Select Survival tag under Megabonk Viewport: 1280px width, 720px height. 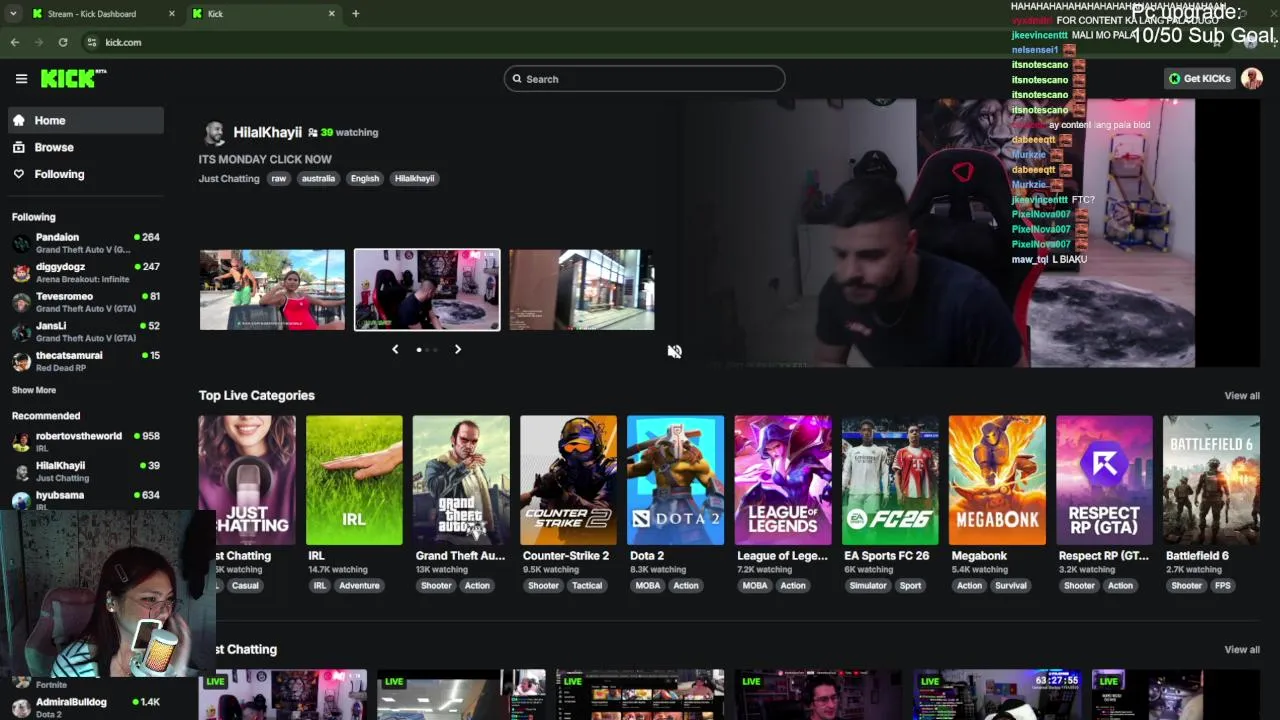tap(1011, 586)
